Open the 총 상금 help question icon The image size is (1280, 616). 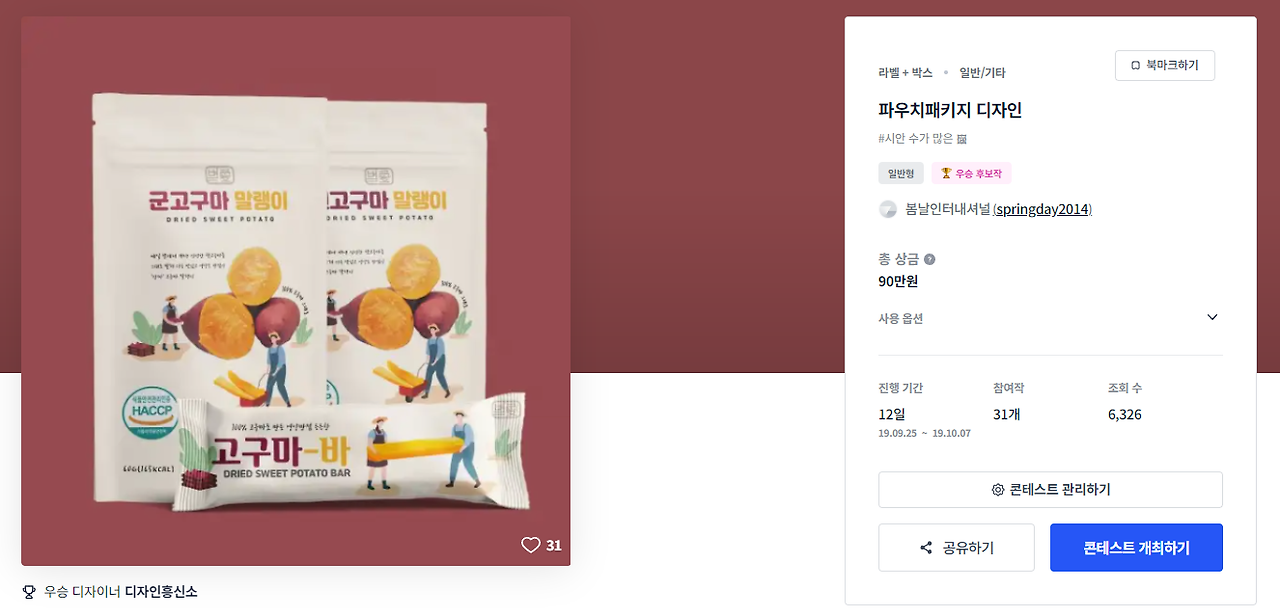(x=929, y=259)
